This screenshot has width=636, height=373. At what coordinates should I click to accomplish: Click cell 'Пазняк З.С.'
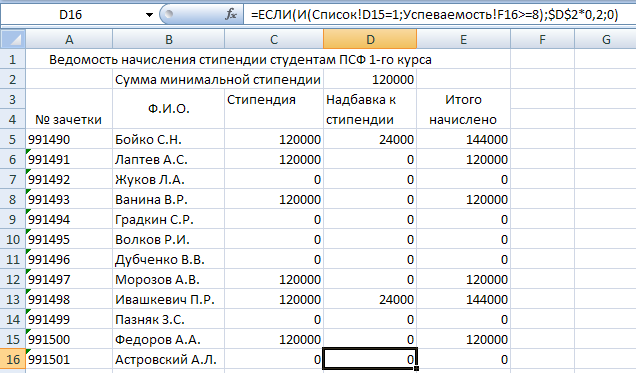tap(168, 319)
